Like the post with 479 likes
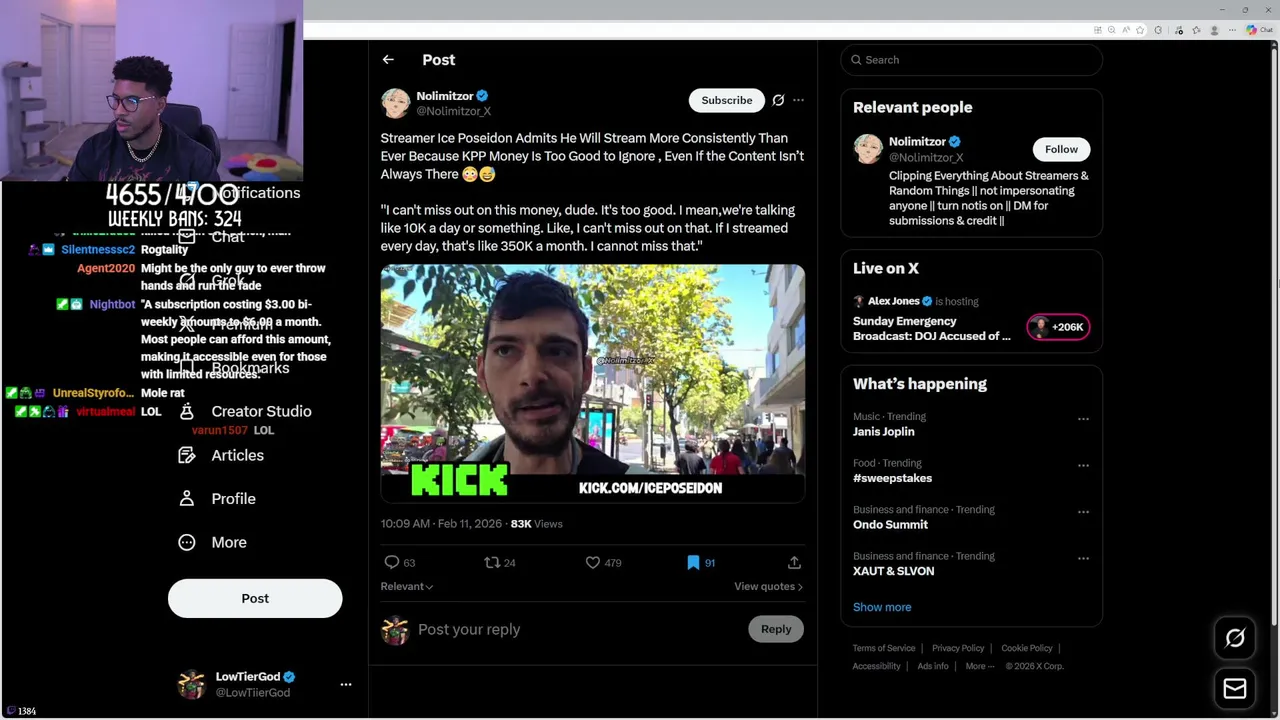The image size is (1280, 720). click(603, 563)
